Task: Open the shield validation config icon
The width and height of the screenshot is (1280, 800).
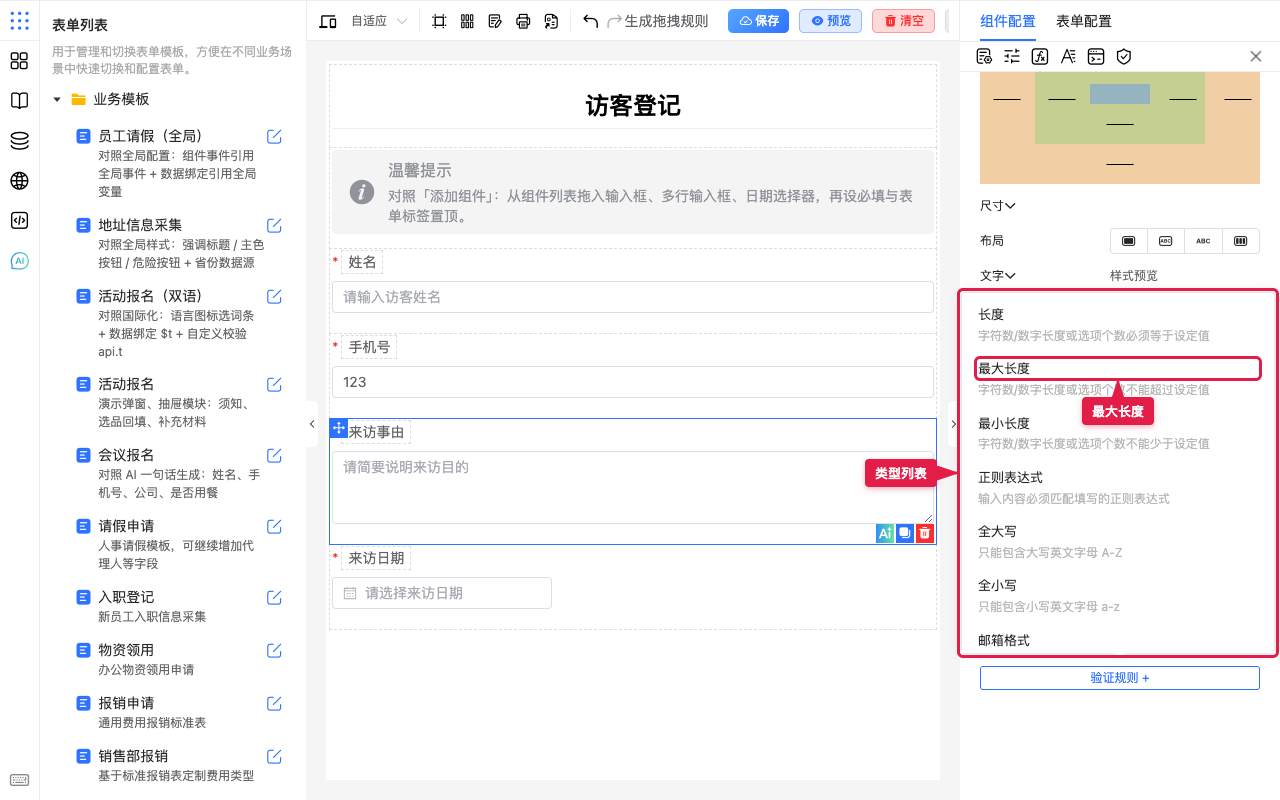Action: (x=1124, y=56)
